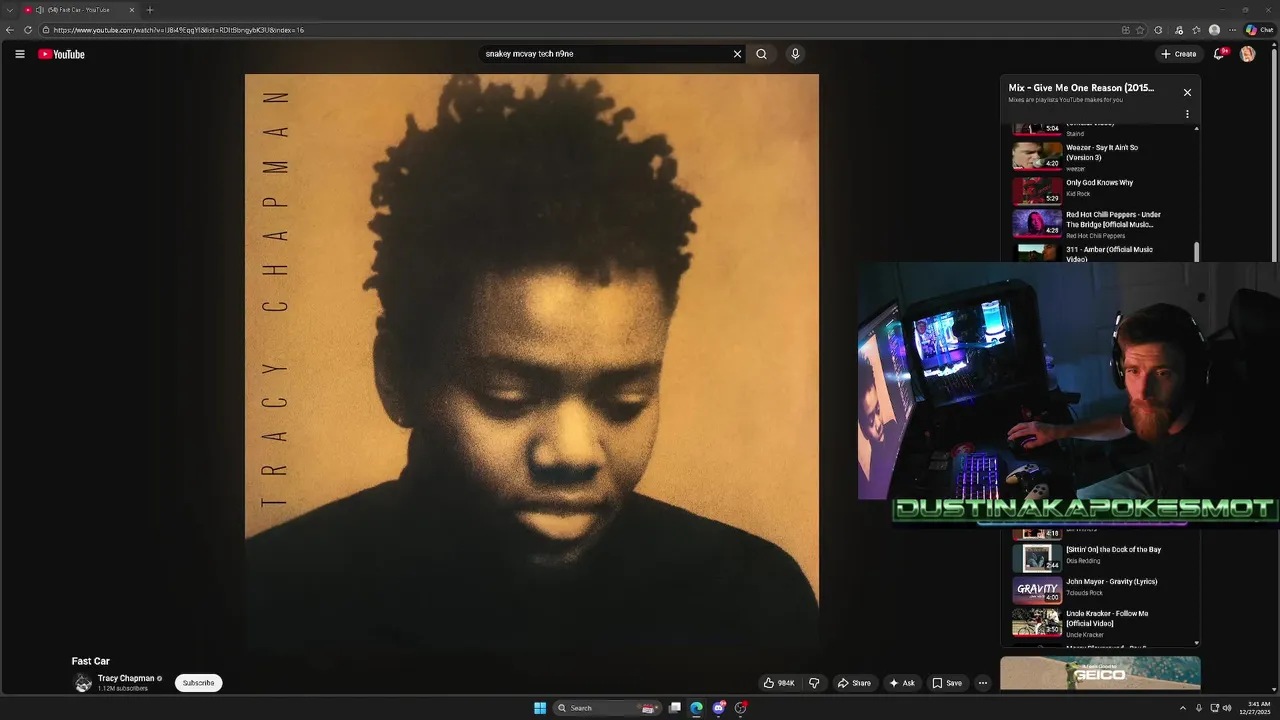Open the Windows Start menu

pos(540,708)
